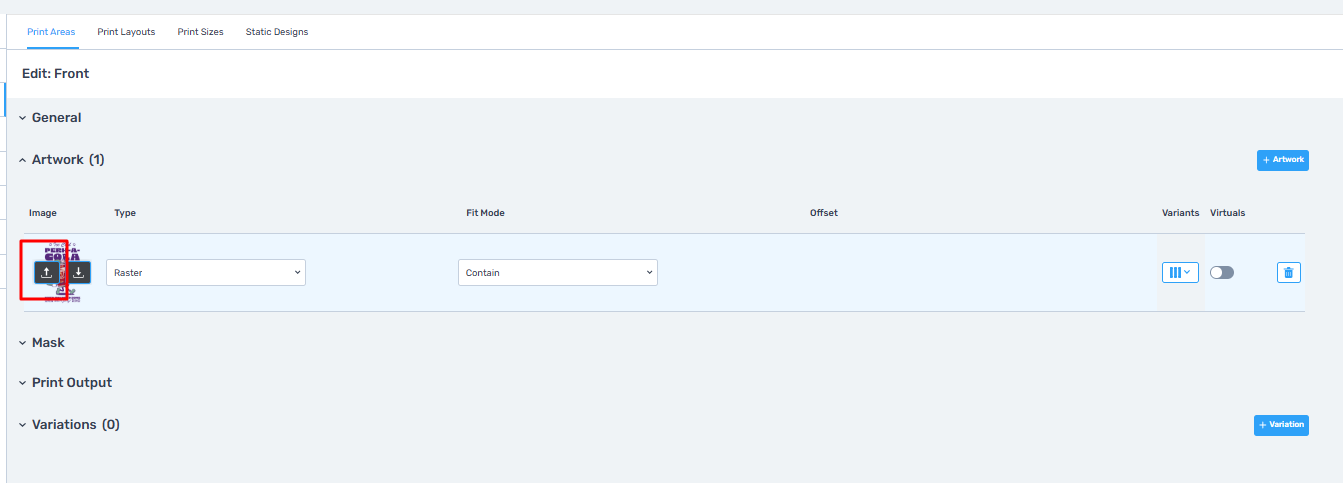The width and height of the screenshot is (1343, 483).
Task: Open the Variants columns icon button
Action: click(1179, 272)
